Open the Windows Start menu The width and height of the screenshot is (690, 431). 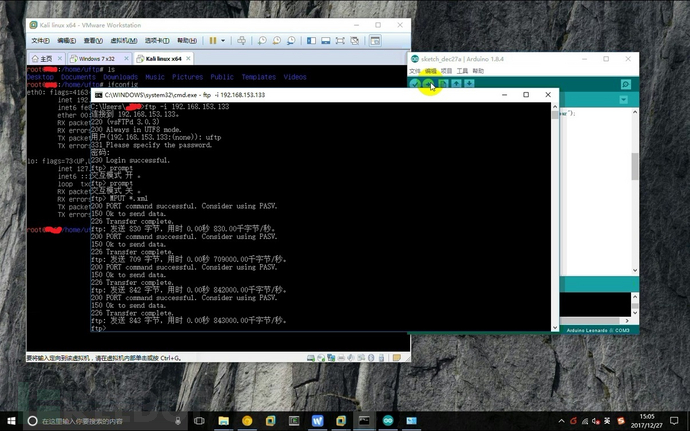pyautogui.click(x=11, y=421)
